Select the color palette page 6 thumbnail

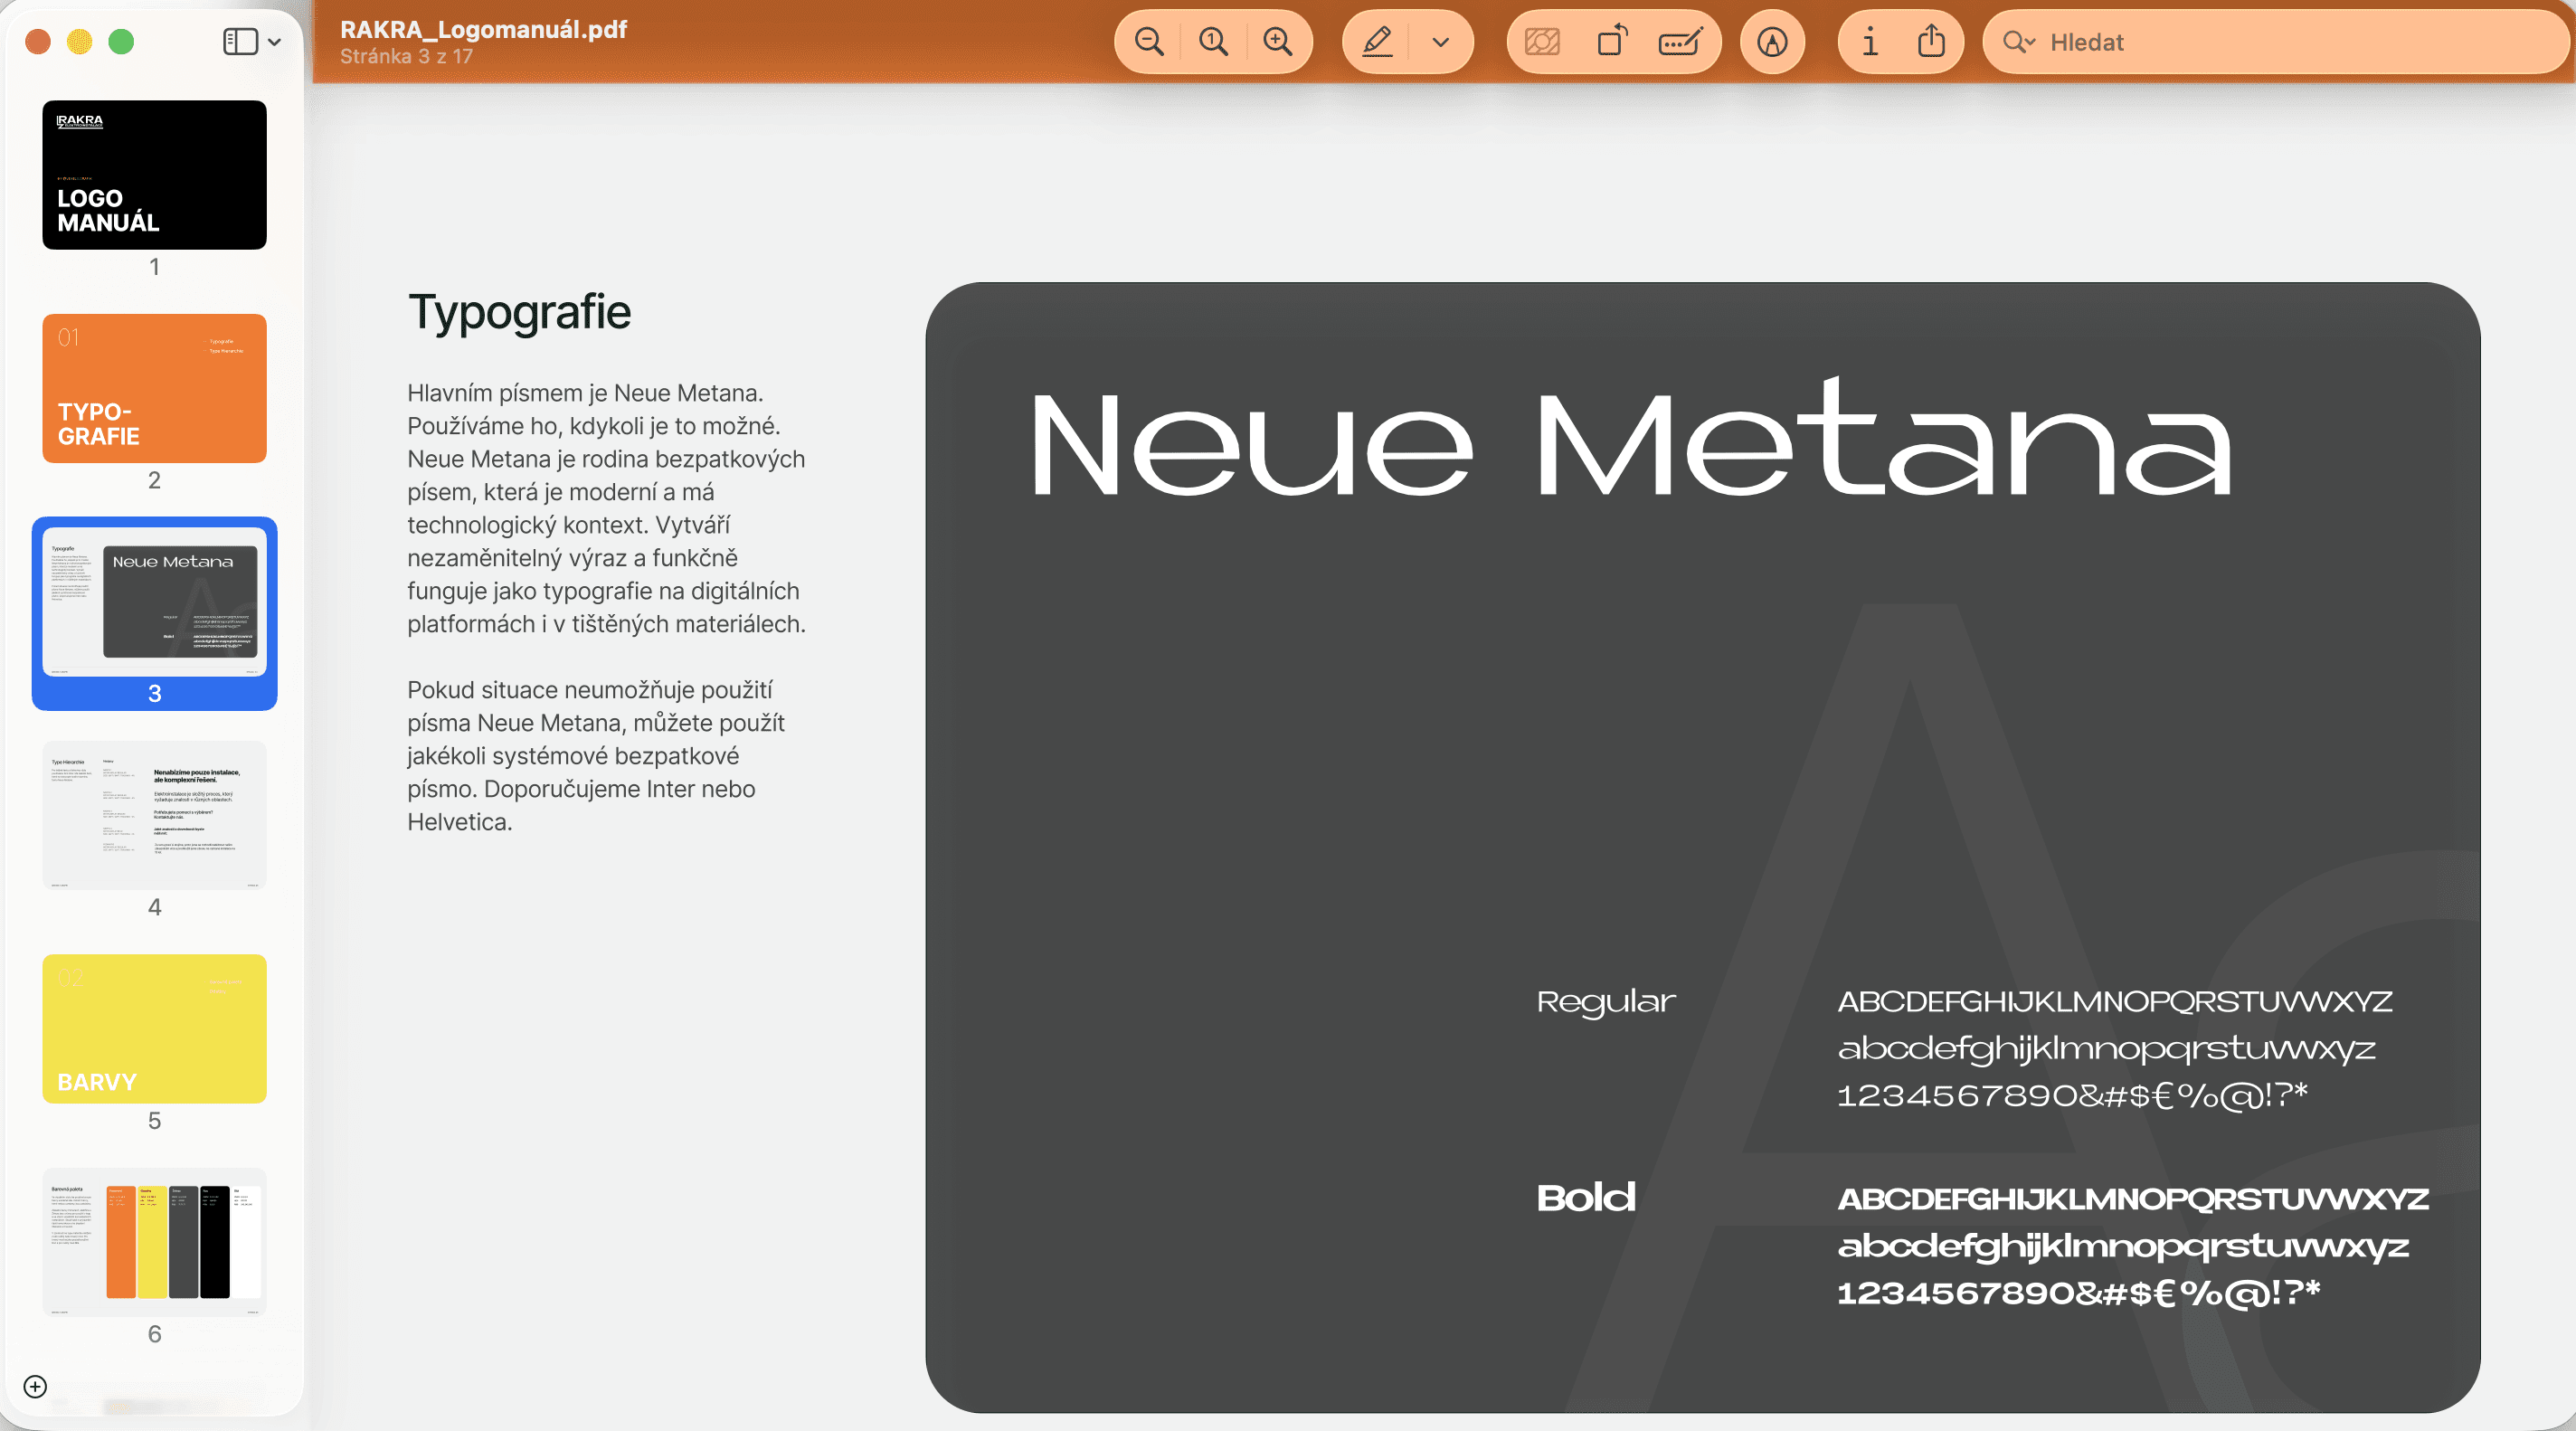154,1242
